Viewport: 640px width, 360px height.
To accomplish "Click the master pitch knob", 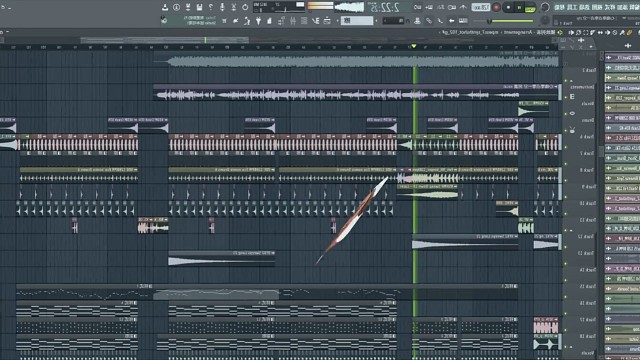I will [x=544, y=20].
